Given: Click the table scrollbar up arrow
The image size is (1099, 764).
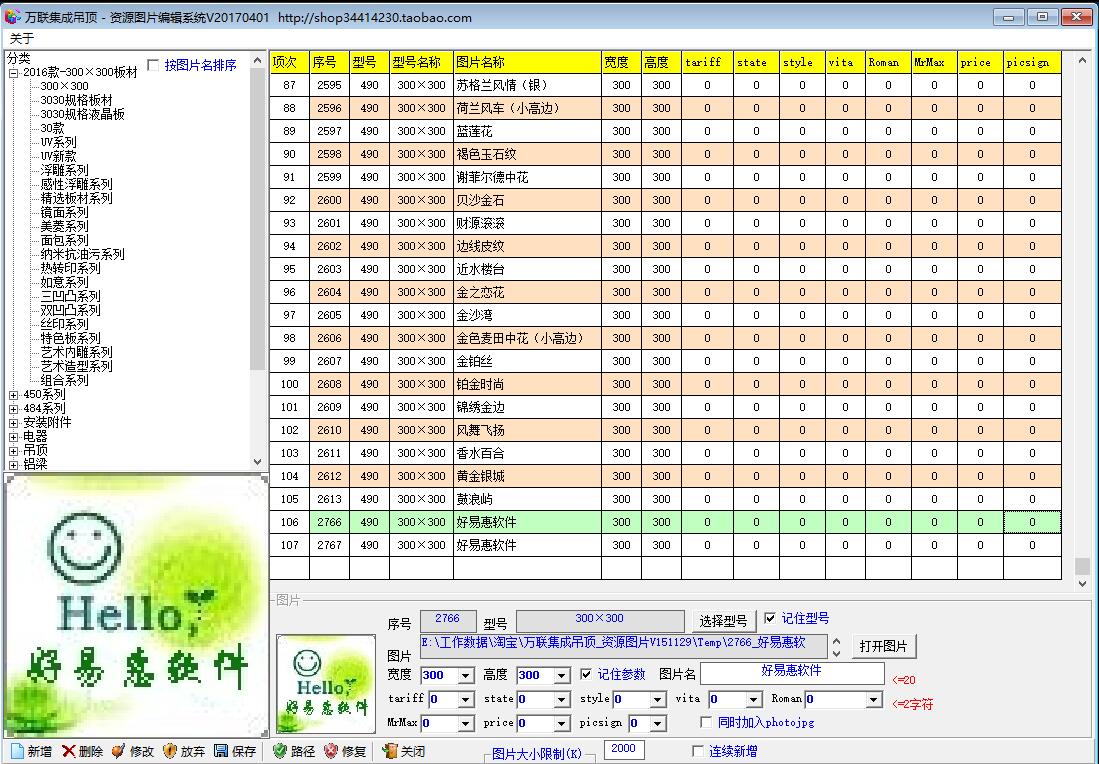Looking at the screenshot, I should (x=1082, y=61).
